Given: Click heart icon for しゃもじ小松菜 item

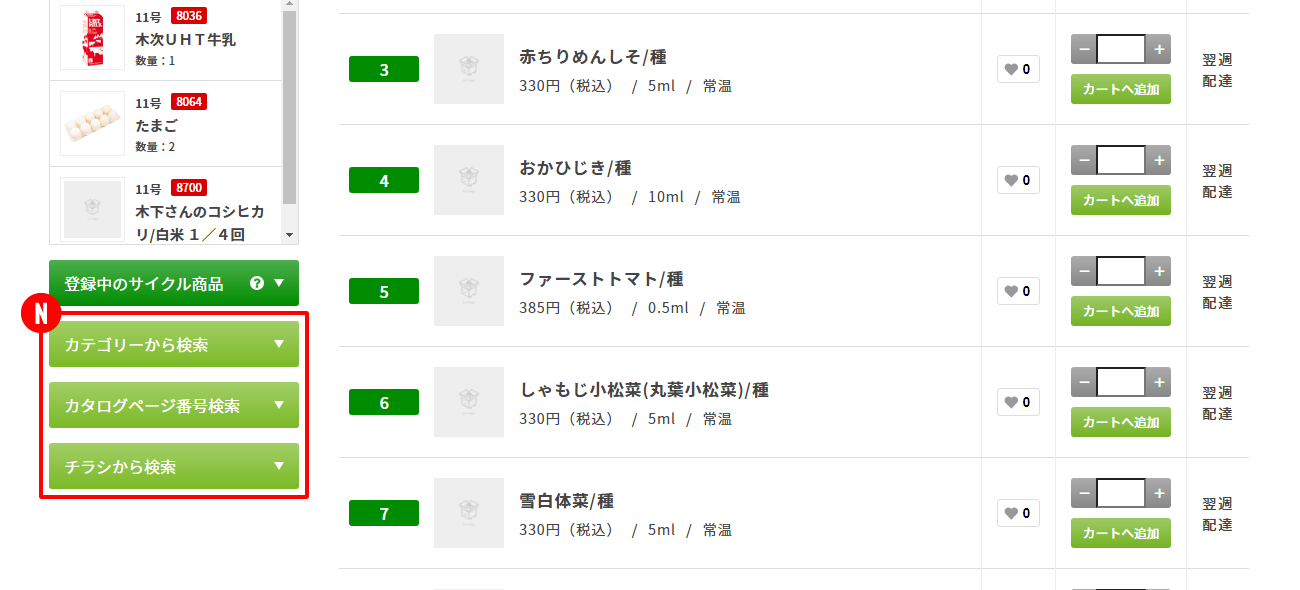Looking at the screenshot, I should pyautogui.click(x=1018, y=402).
